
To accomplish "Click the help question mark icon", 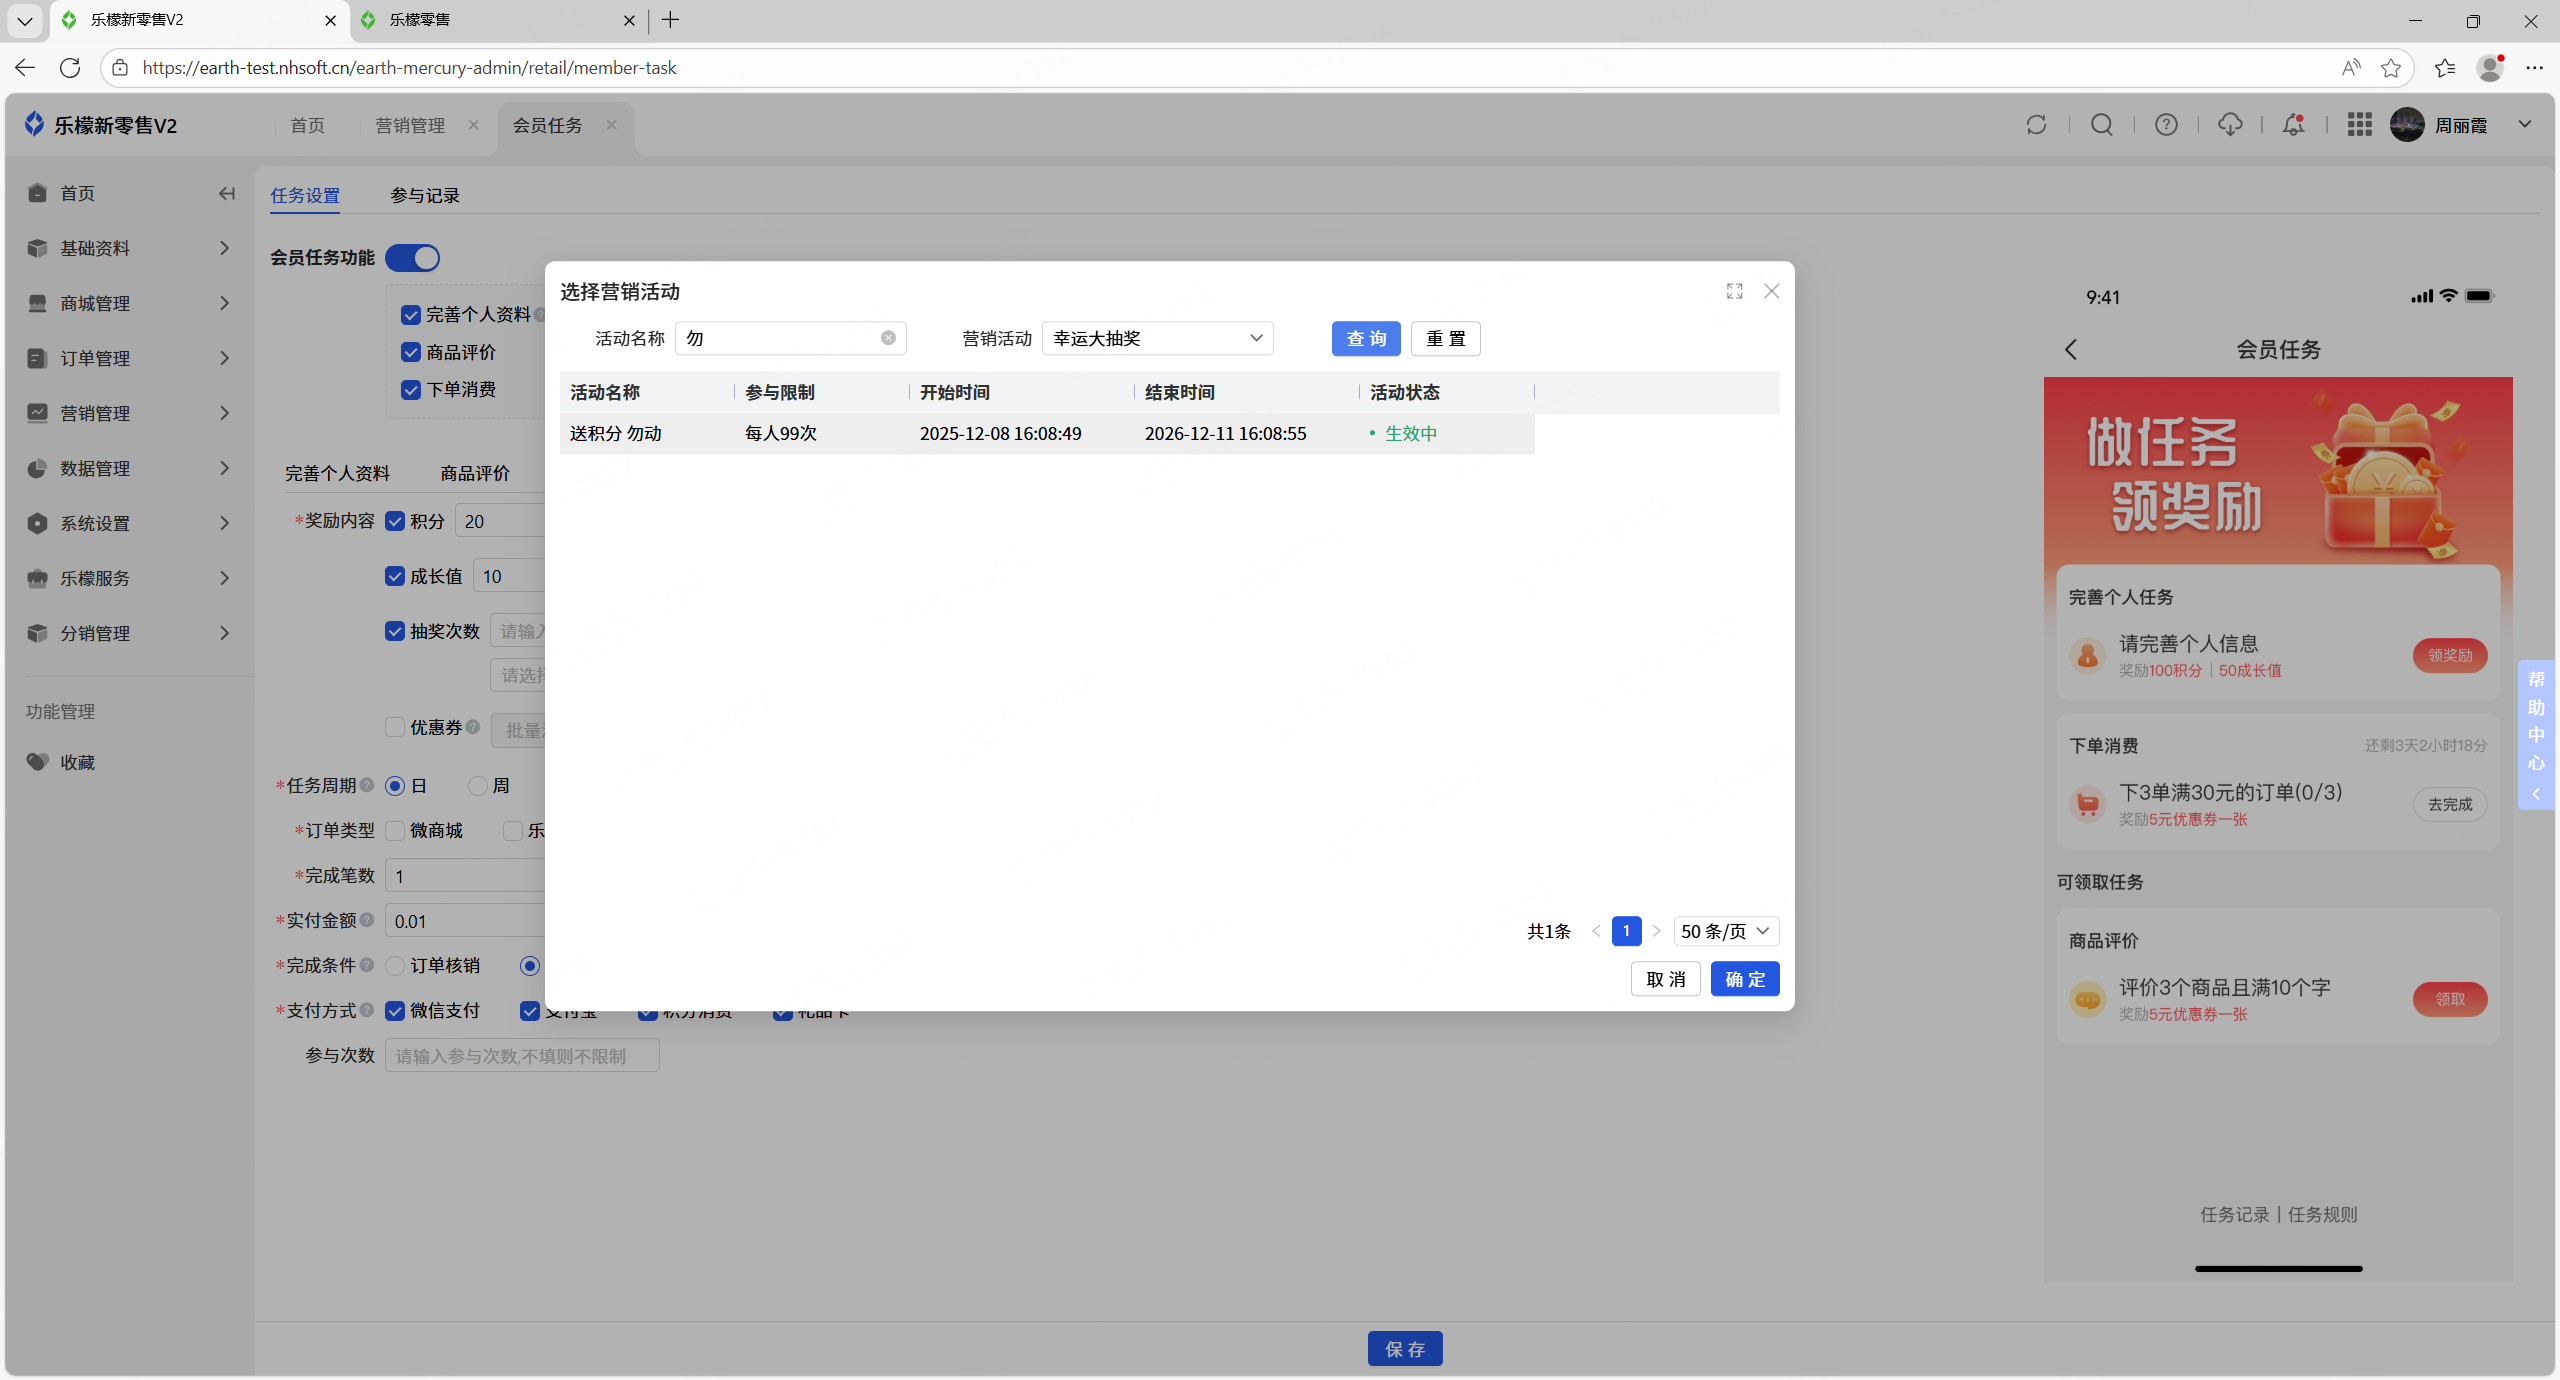I will click(2166, 125).
